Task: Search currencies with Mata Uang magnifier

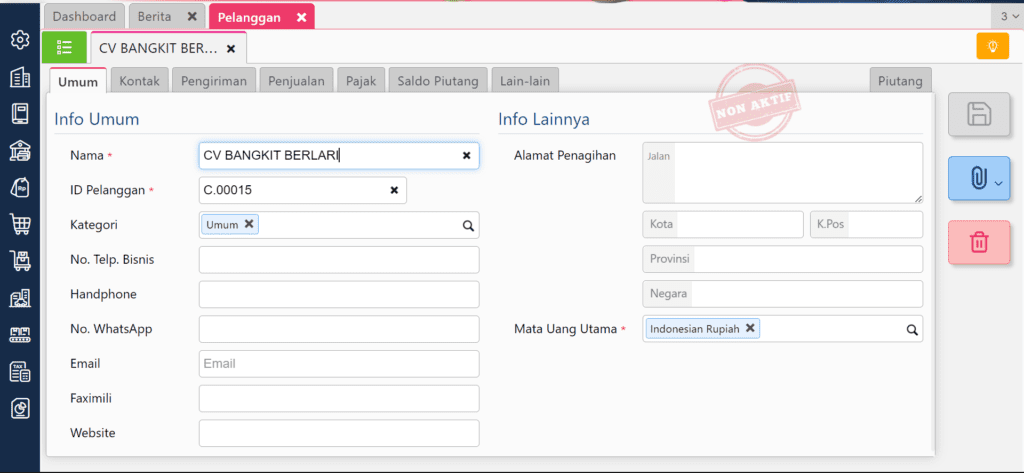Action: pos(912,329)
